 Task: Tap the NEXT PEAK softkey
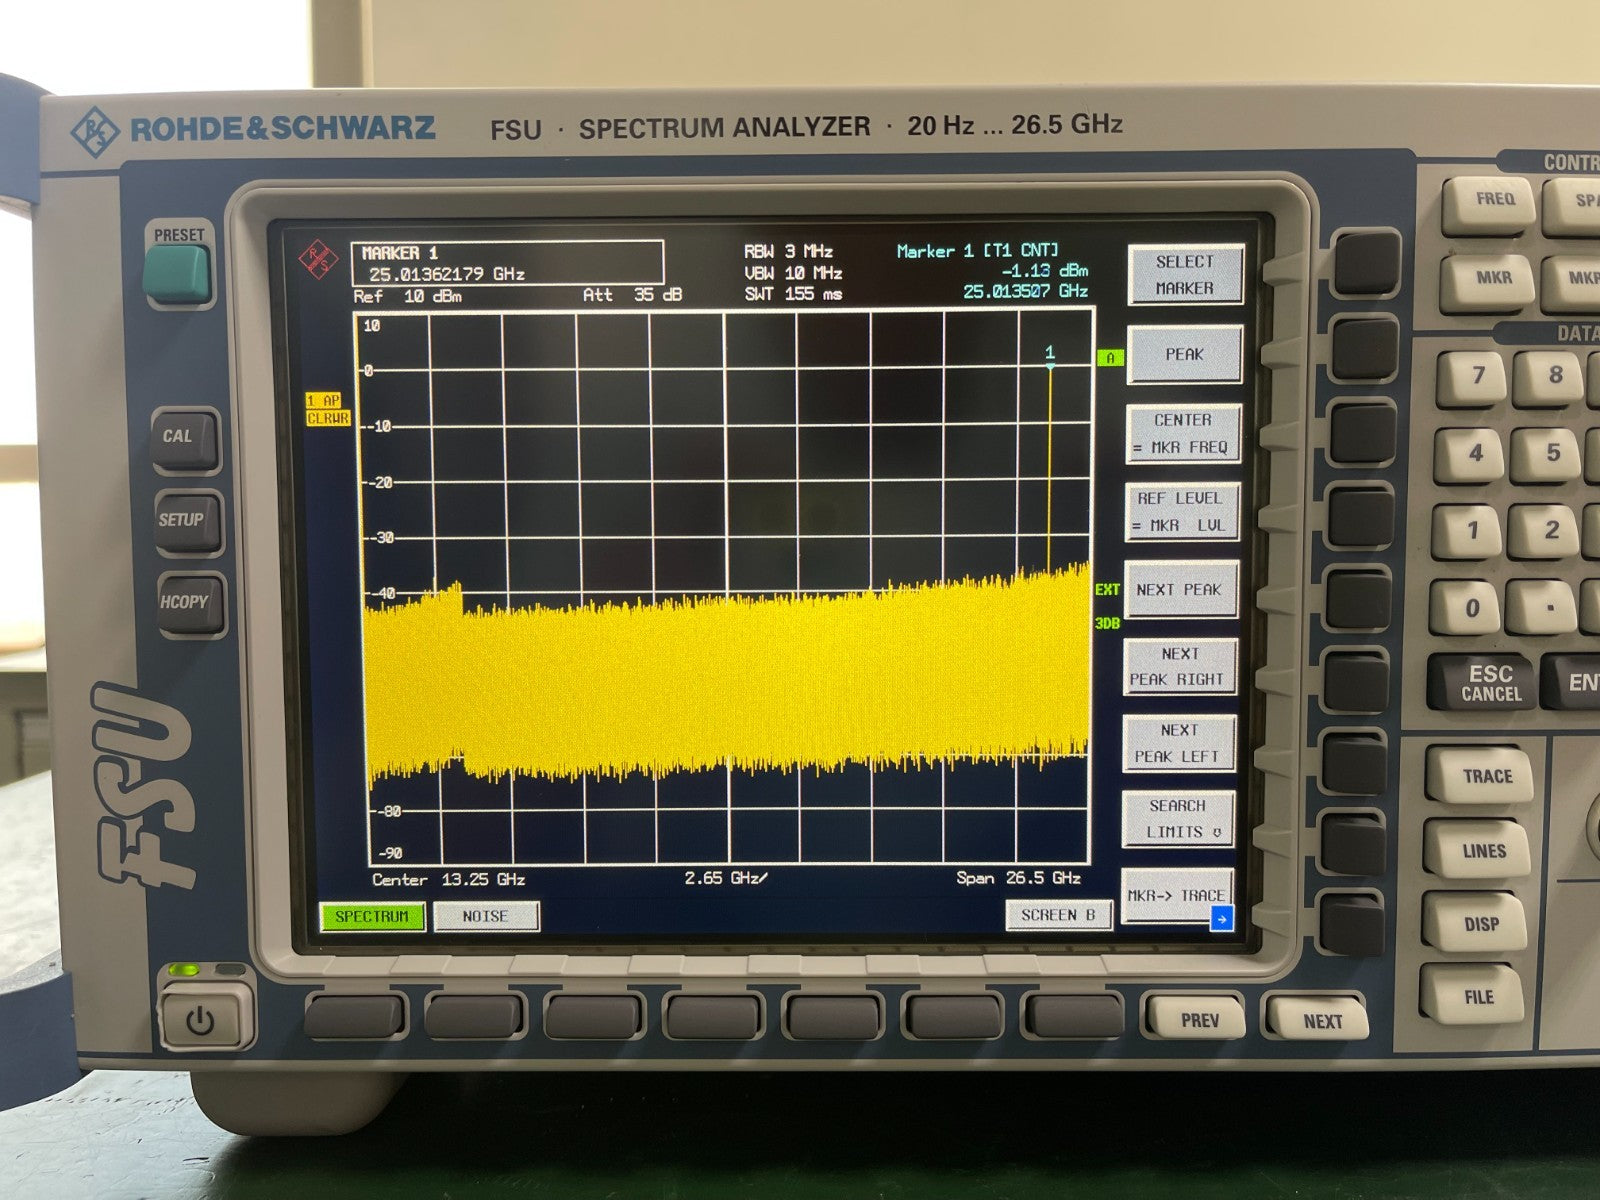tap(1180, 590)
